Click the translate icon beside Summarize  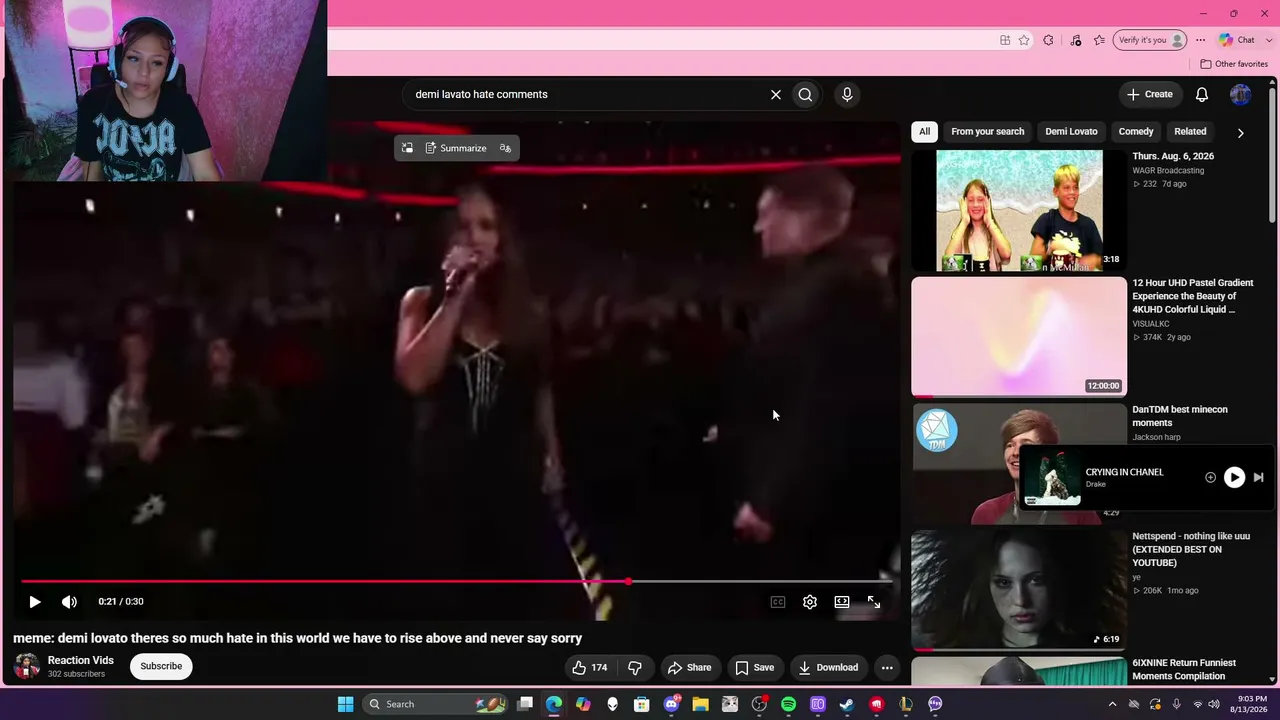(x=505, y=148)
